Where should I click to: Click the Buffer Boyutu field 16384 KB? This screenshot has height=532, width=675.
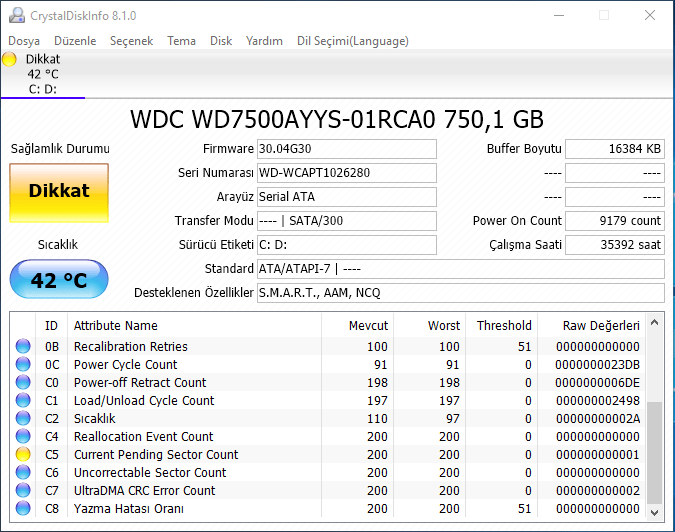coord(615,149)
